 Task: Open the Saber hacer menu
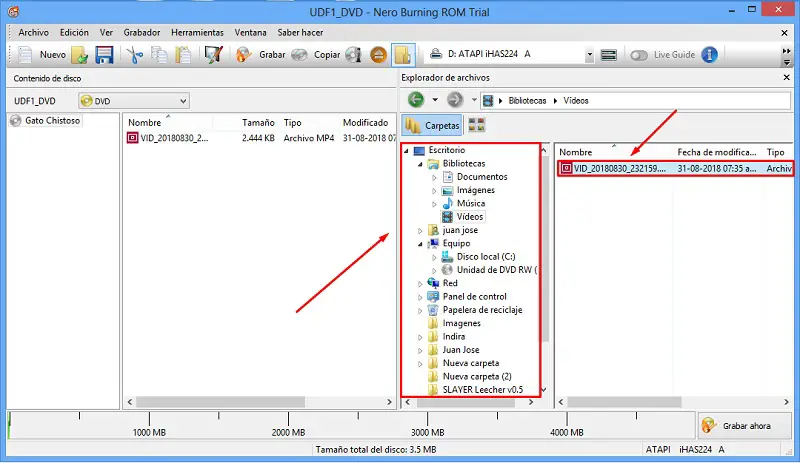point(300,32)
